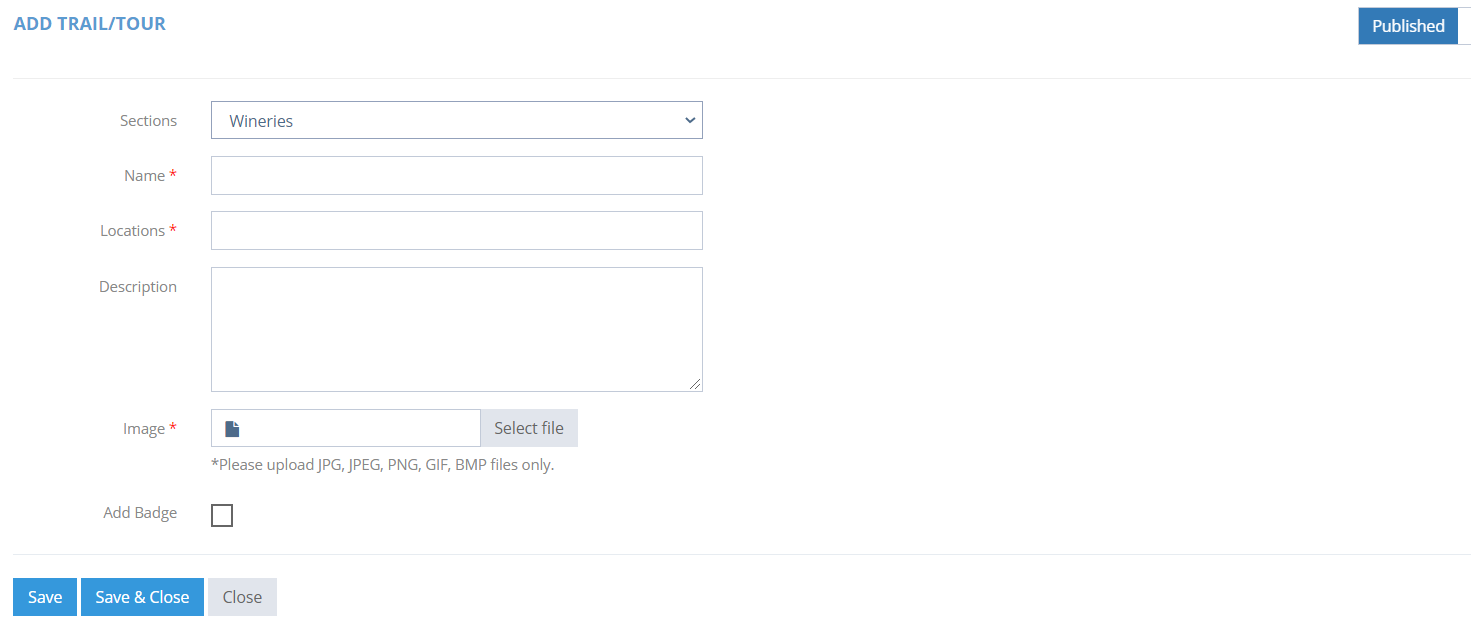Toggle the Published status switch
This screenshot has width=1471, height=638.
(x=1414, y=26)
